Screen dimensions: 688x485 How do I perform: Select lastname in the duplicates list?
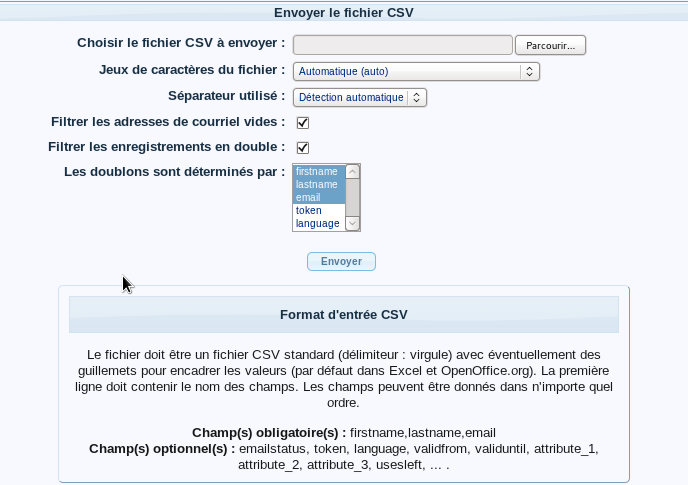317,185
